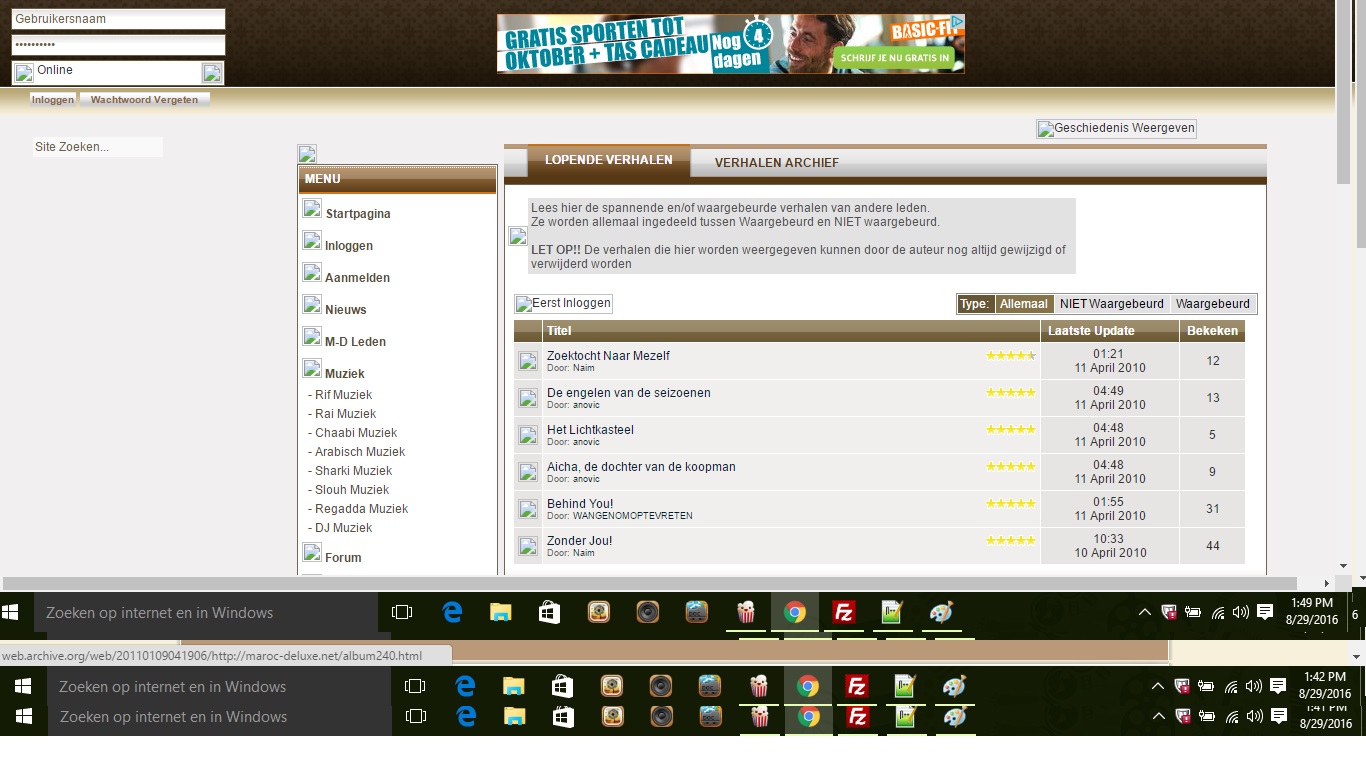Click the 'Eerst Inloggen' image button
This screenshot has height=768, width=1366.
click(x=563, y=304)
